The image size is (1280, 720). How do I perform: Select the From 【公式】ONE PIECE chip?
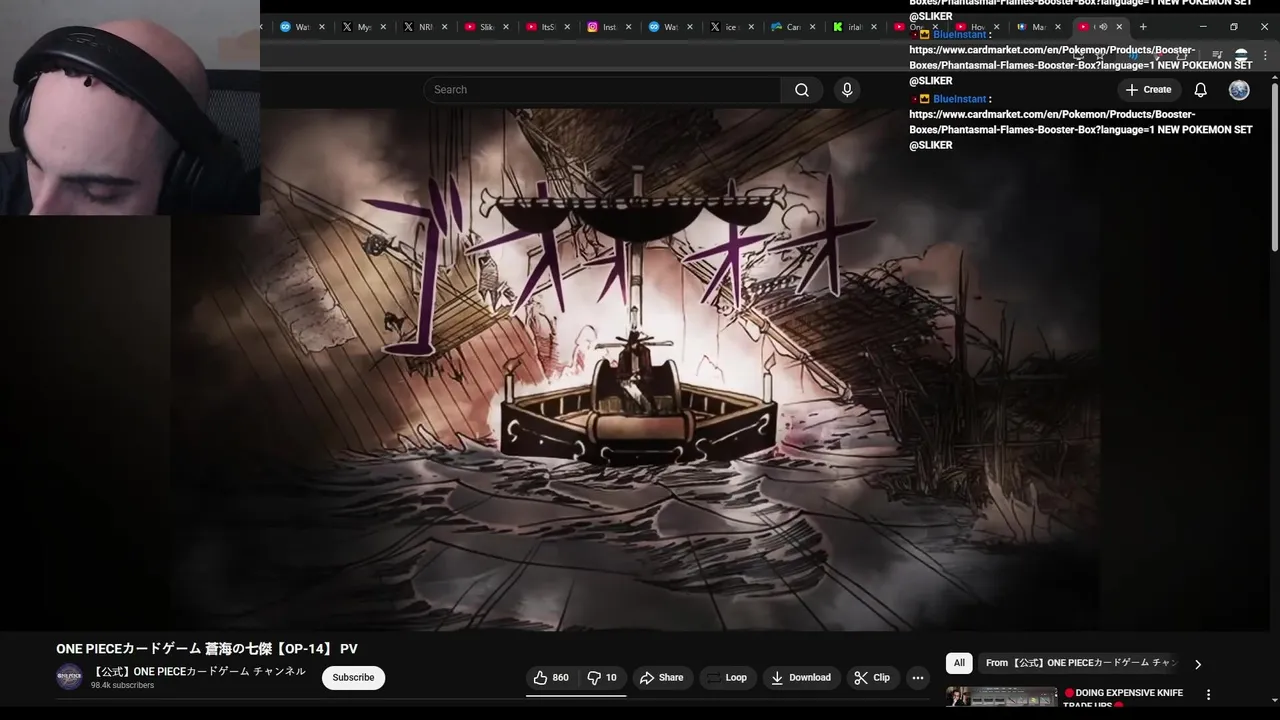point(1081,663)
